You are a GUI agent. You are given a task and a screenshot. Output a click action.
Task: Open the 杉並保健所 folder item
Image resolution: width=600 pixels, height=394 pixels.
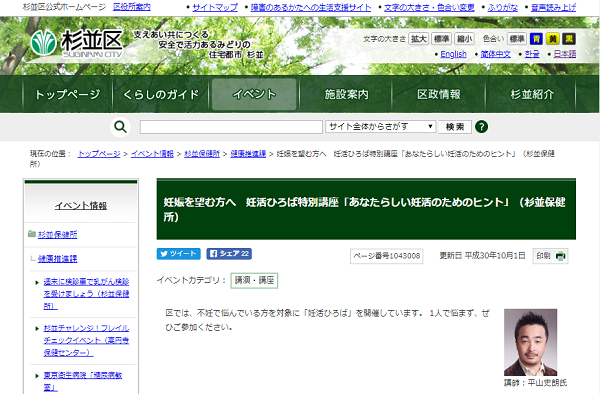coord(57,234)
